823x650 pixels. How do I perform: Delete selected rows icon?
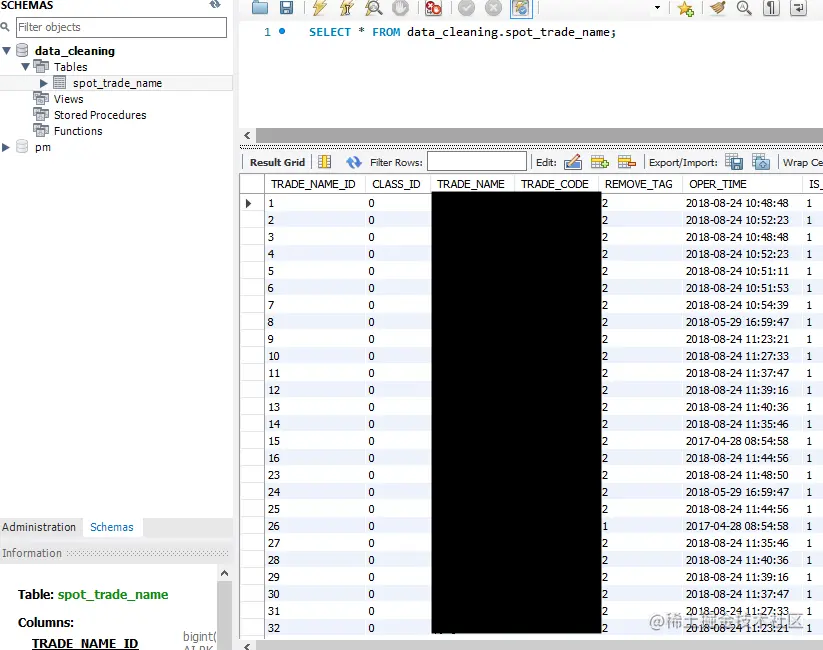tap(626, 162)
